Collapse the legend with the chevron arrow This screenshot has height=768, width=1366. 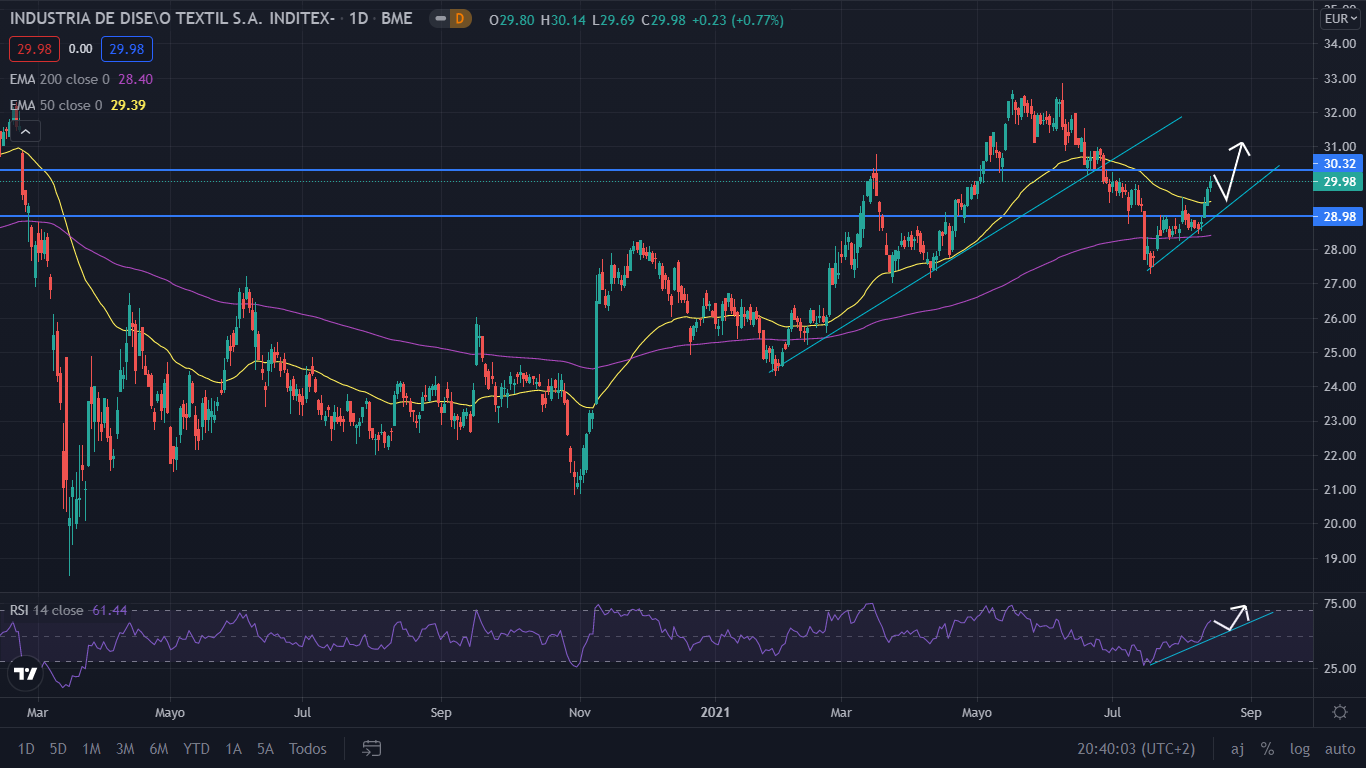(24, 131)
